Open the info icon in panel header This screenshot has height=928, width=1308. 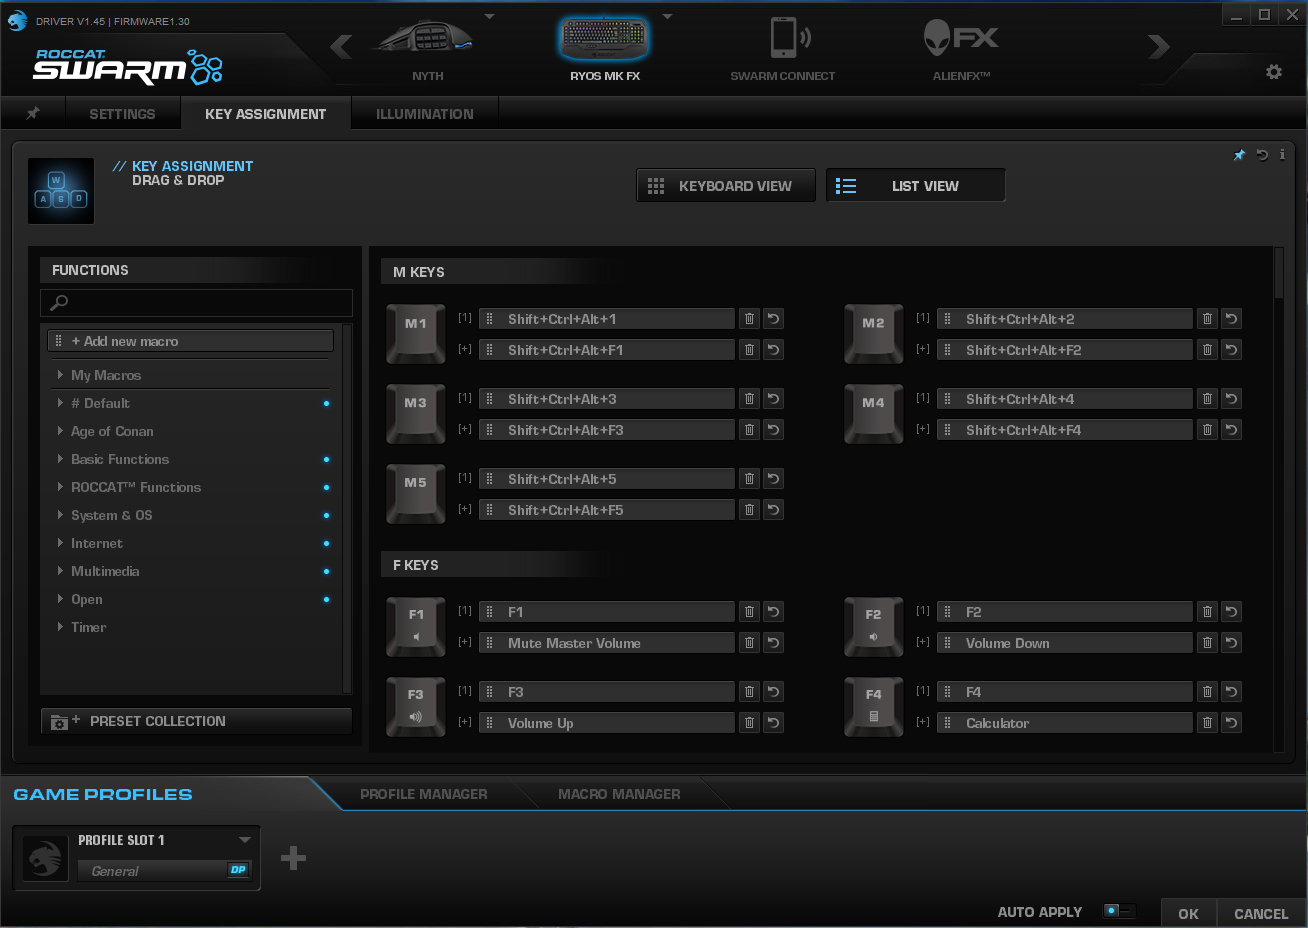click(1282, 155)
